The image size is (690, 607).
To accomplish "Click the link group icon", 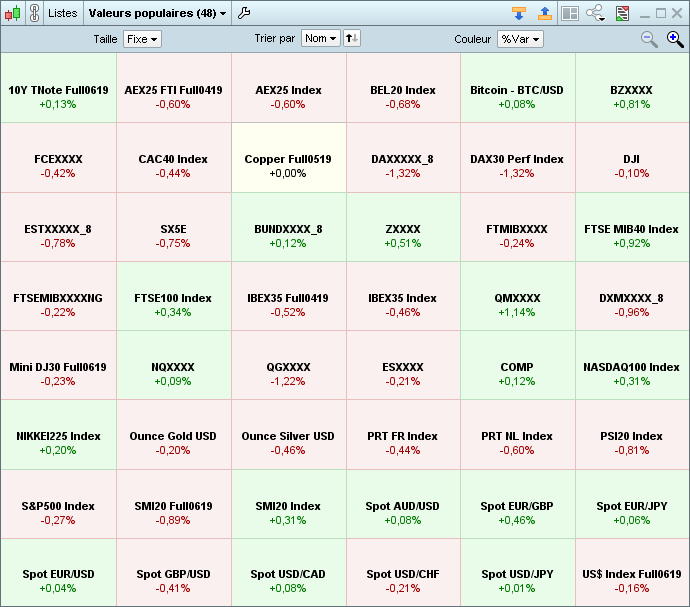I will (34, 13).
